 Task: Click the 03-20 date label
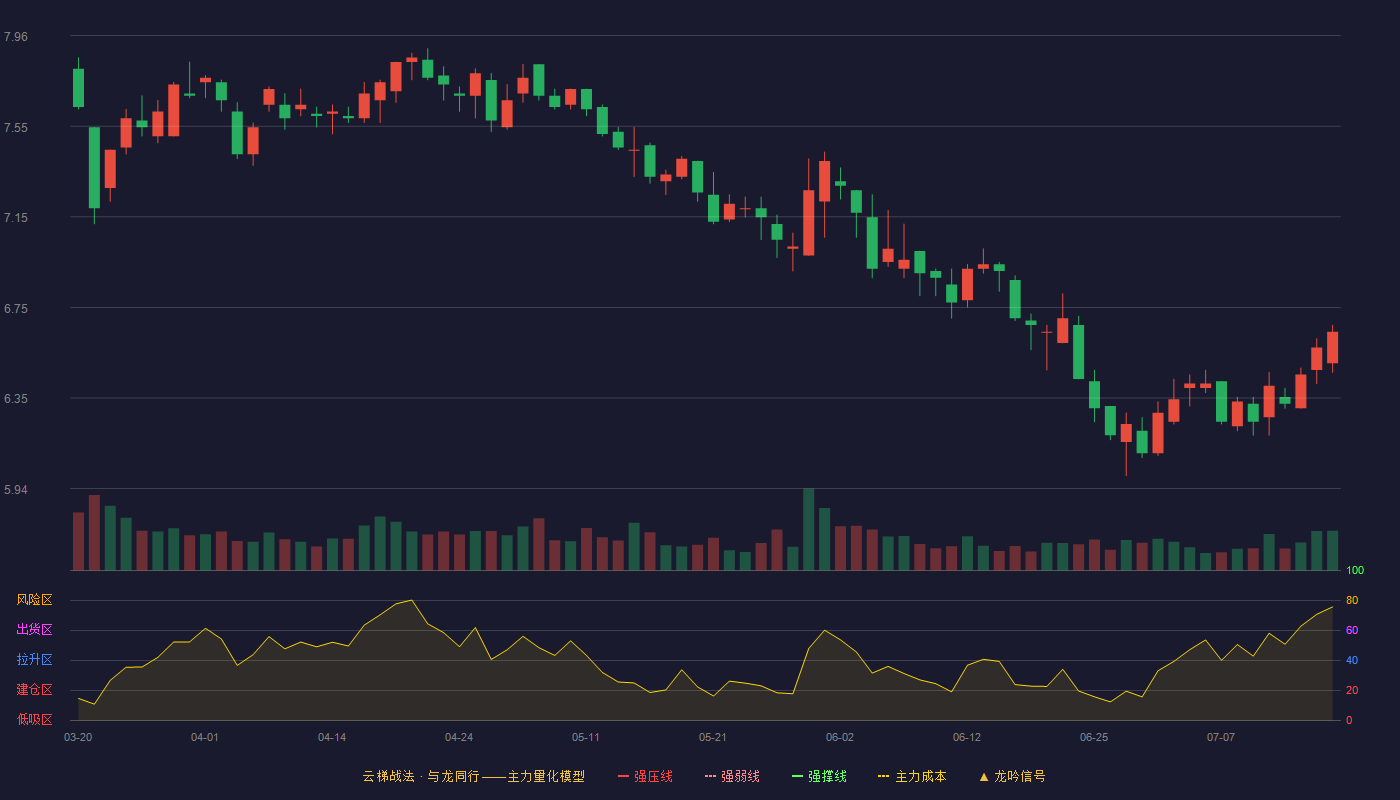78,737
